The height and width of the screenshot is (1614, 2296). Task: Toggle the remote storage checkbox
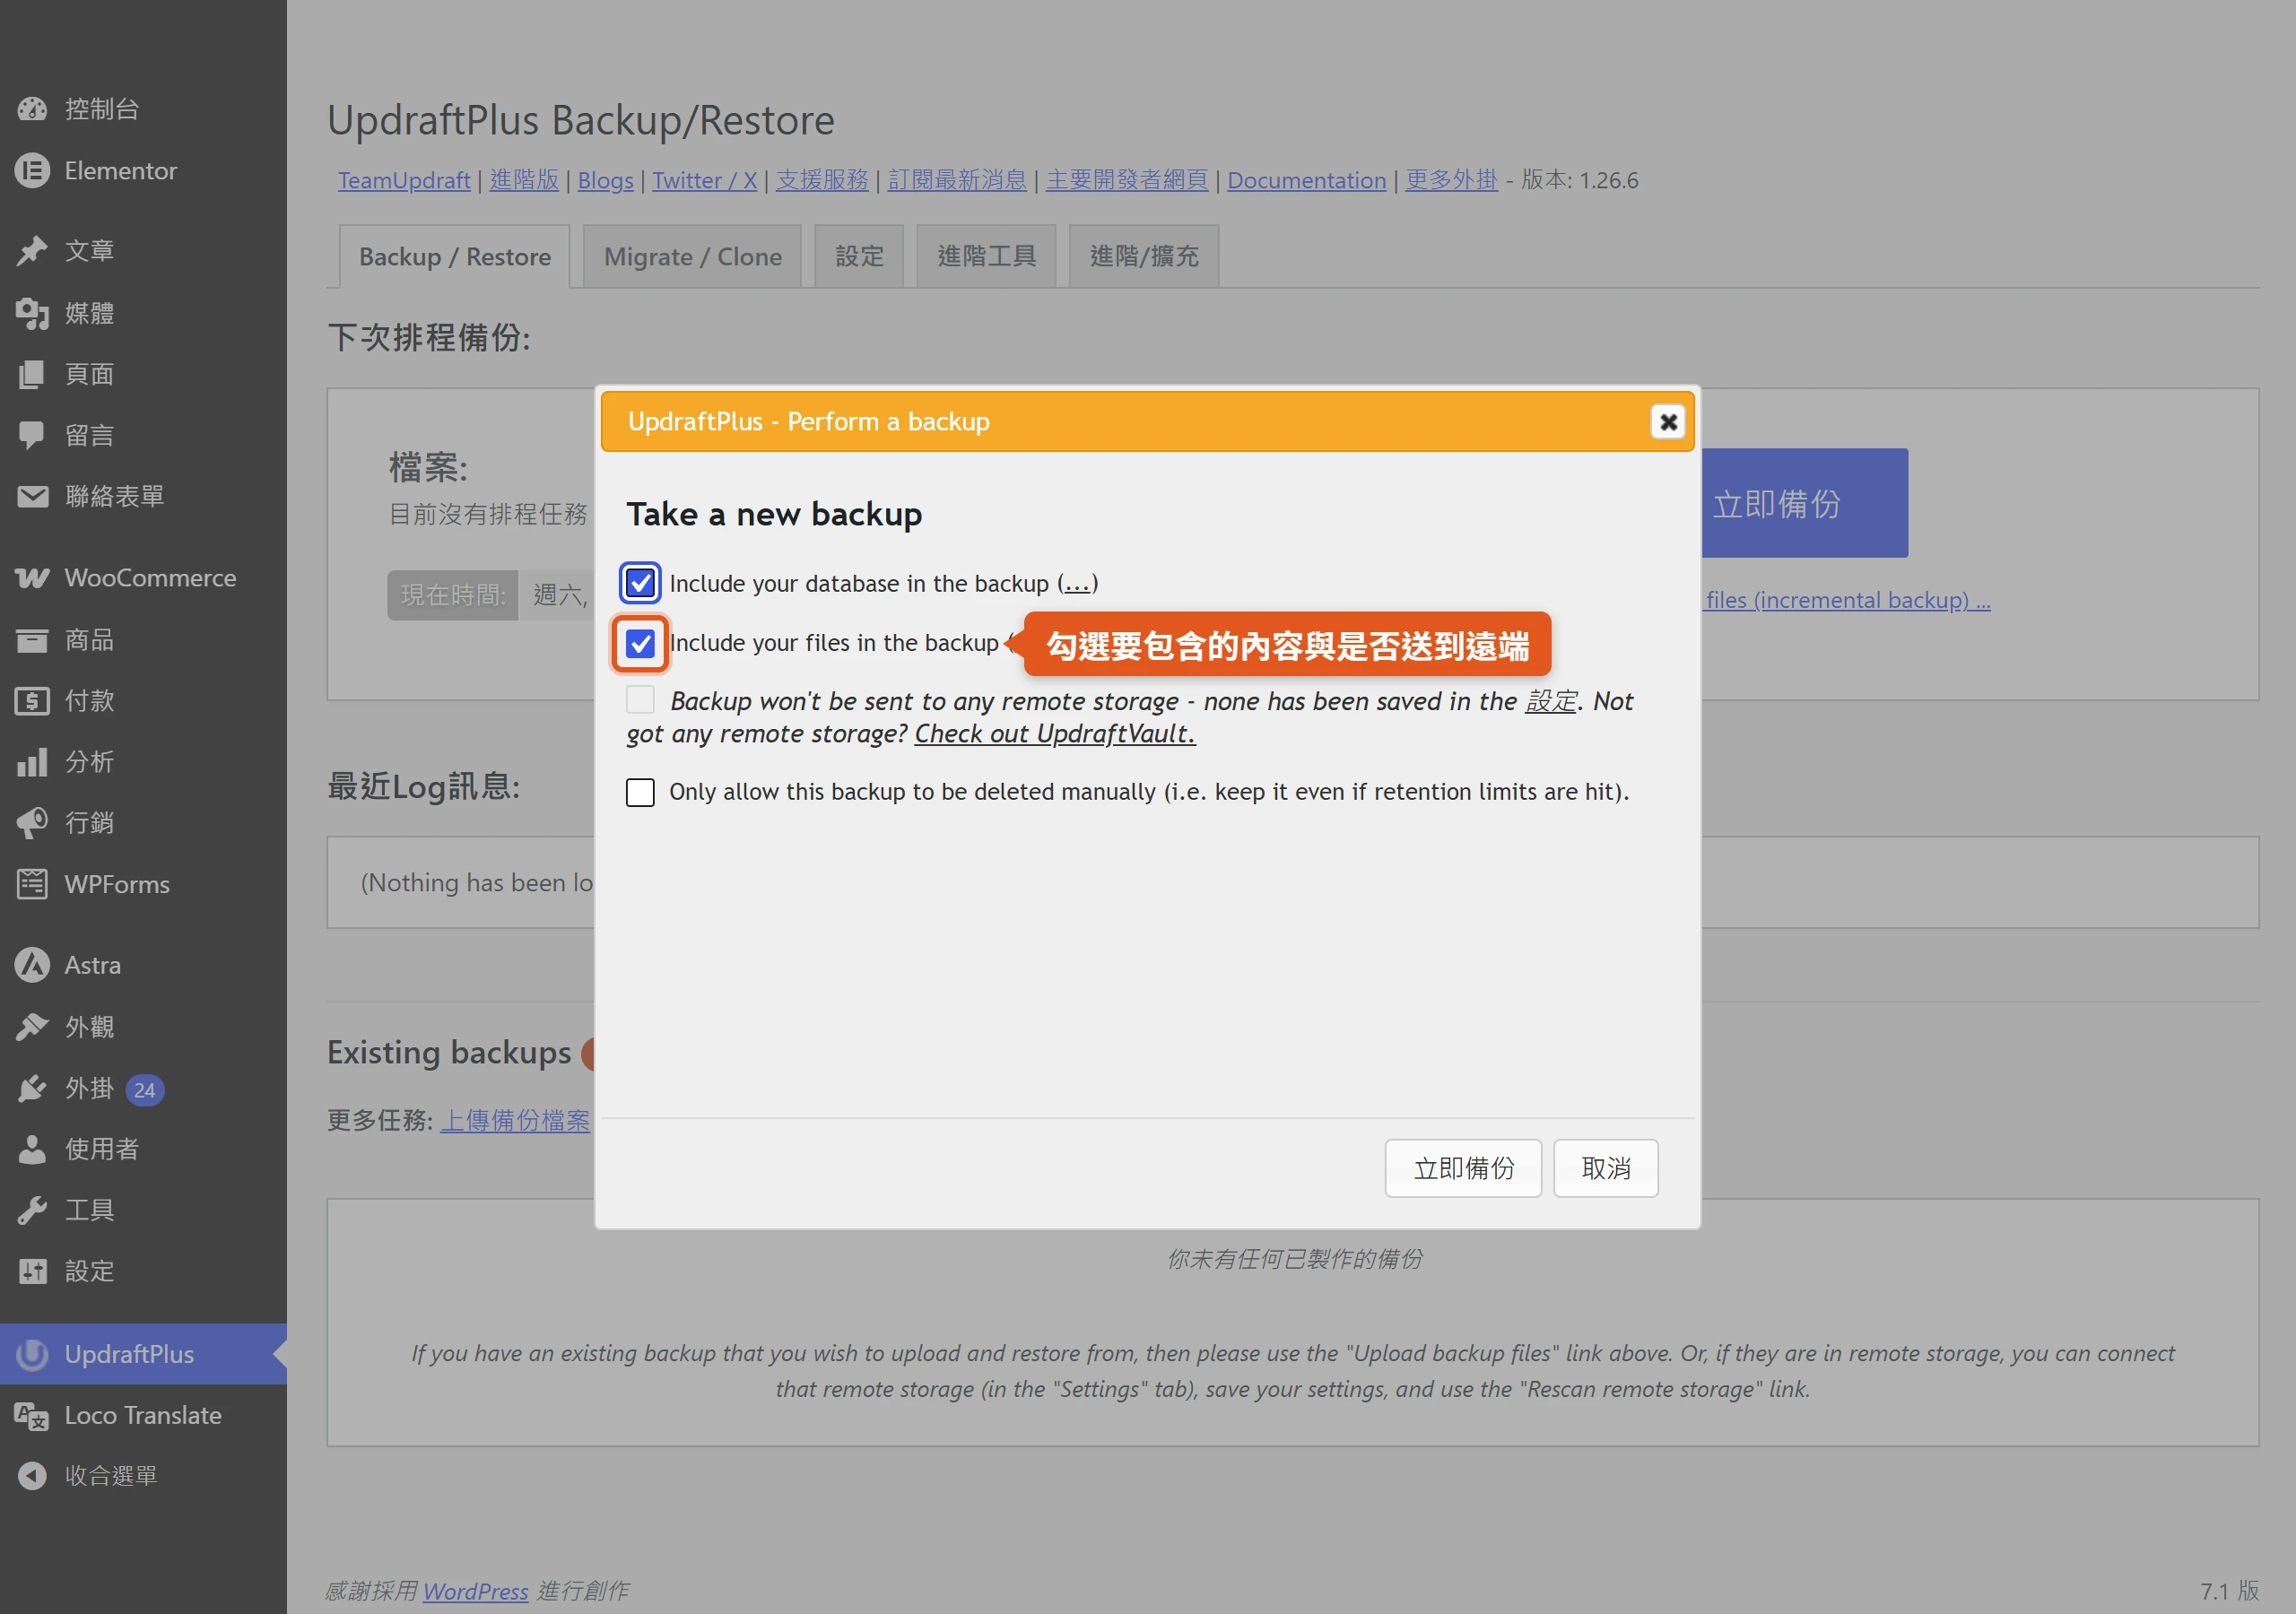click(x=640, y=700)
